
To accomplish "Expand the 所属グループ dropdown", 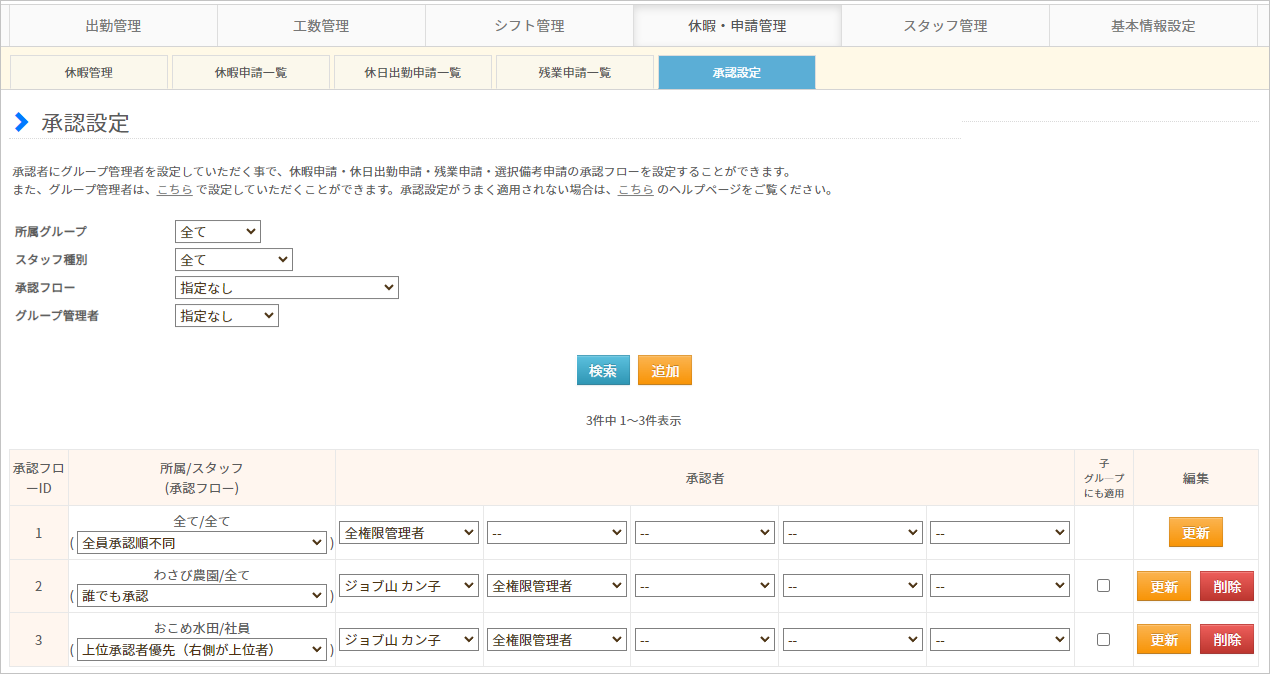I will (x=218, y=232).
